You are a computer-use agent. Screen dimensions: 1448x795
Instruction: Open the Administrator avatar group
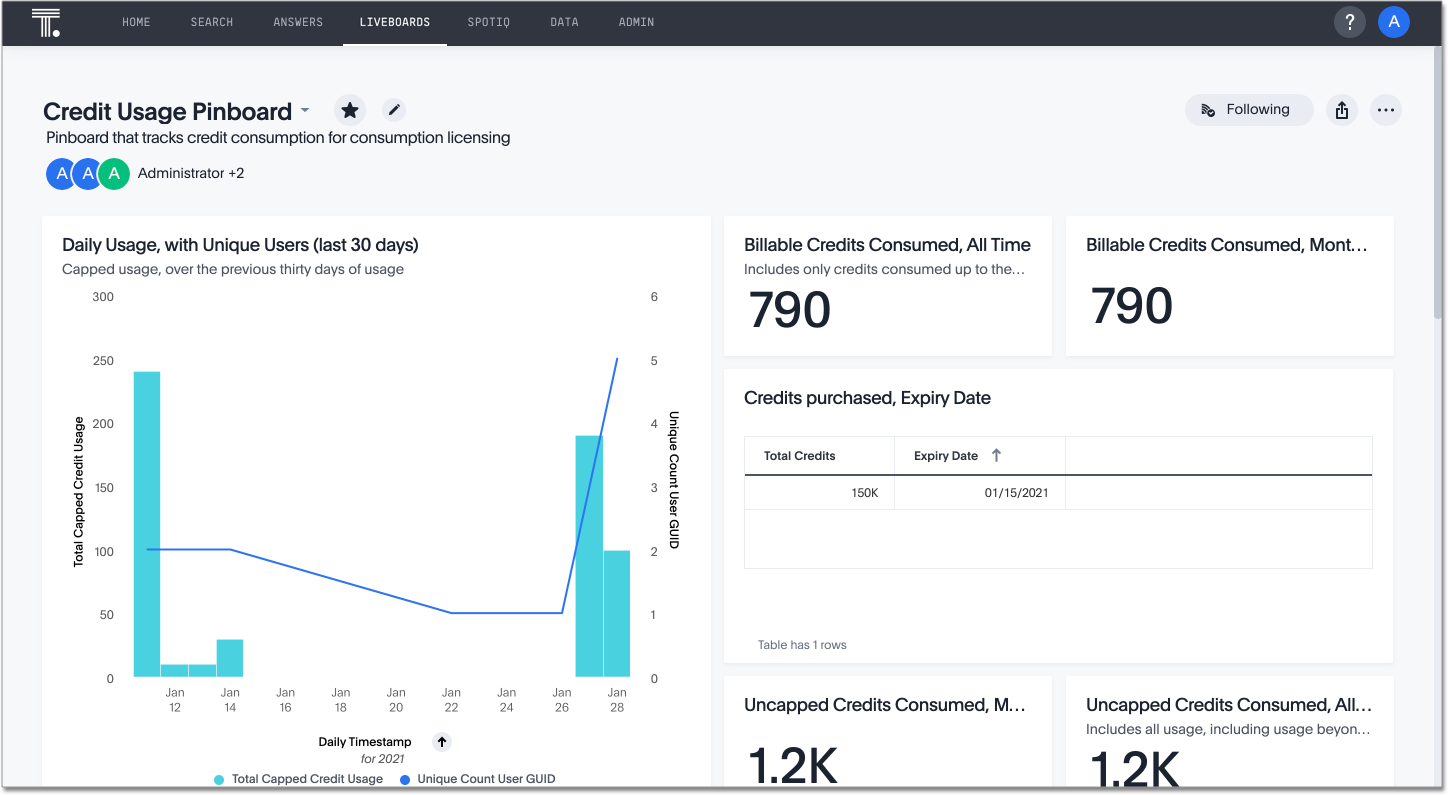tap(87, 173)
